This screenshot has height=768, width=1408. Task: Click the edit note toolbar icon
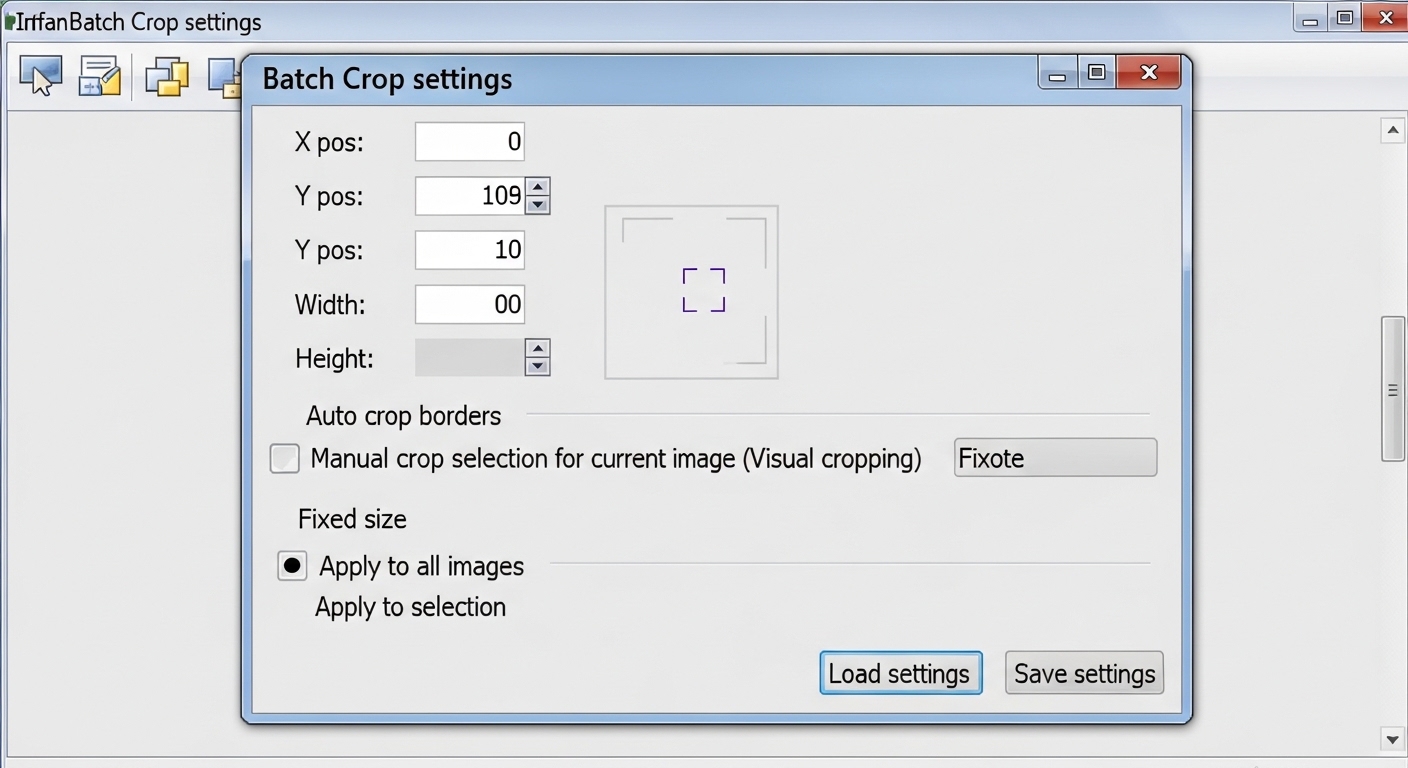point(99,76)
